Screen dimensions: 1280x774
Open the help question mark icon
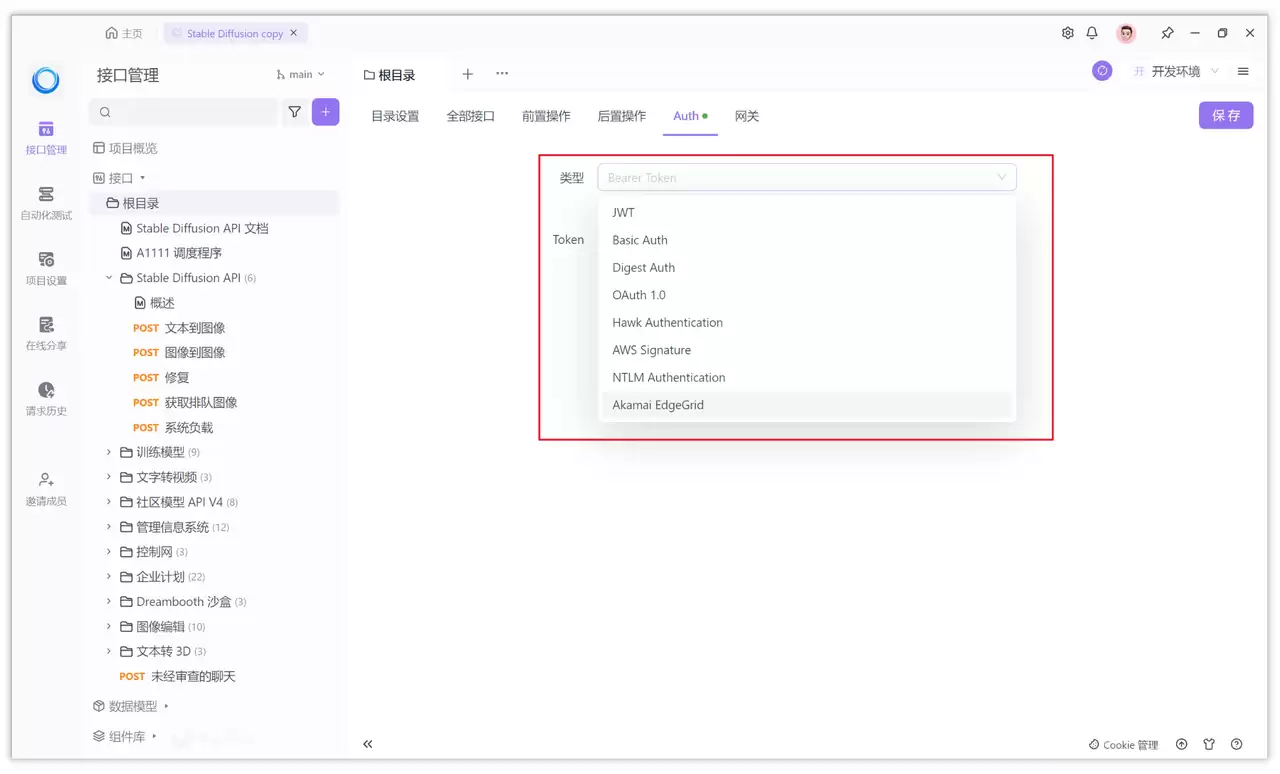1237,744
